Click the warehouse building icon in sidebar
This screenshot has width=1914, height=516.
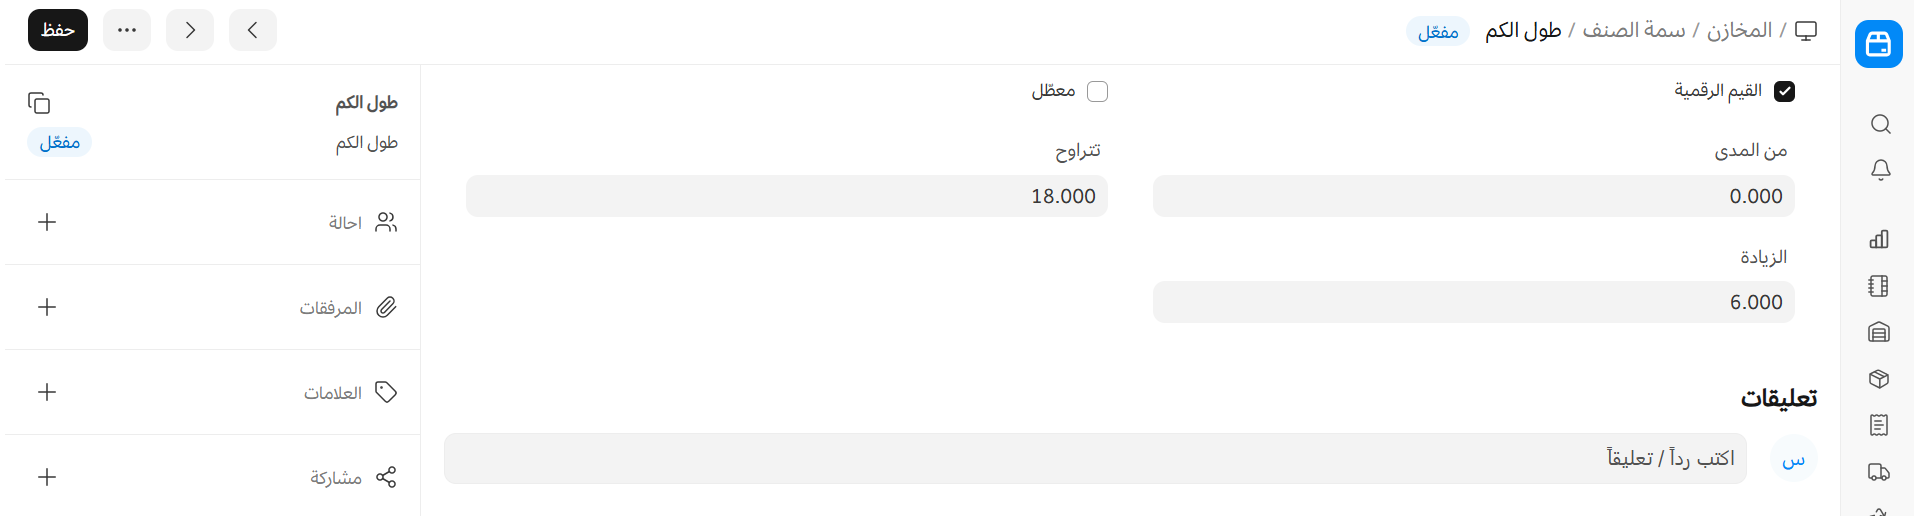(1879, 332)
